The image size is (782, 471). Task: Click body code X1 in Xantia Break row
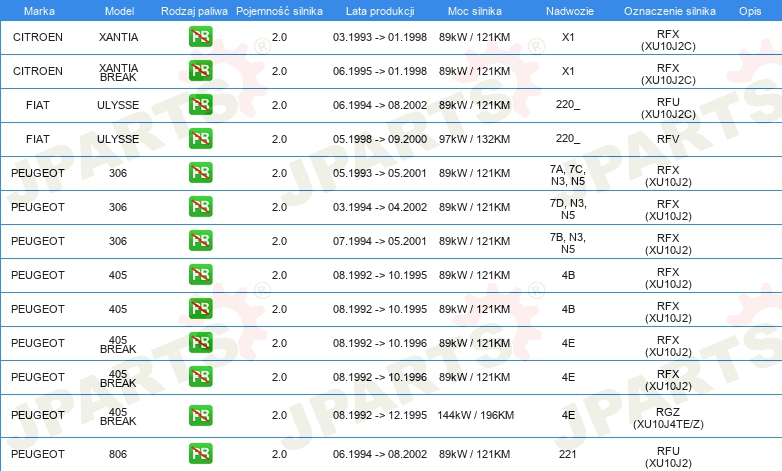point(568,71)
